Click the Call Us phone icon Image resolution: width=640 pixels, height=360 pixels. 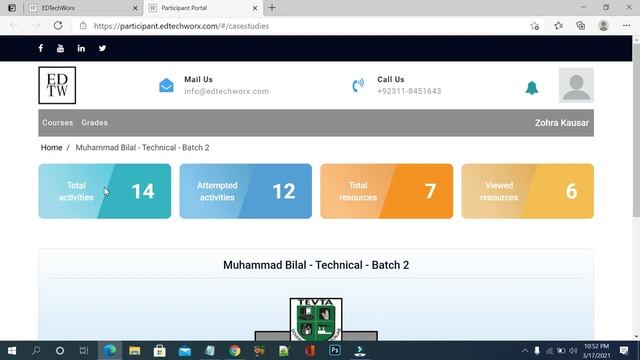(358, 85)
